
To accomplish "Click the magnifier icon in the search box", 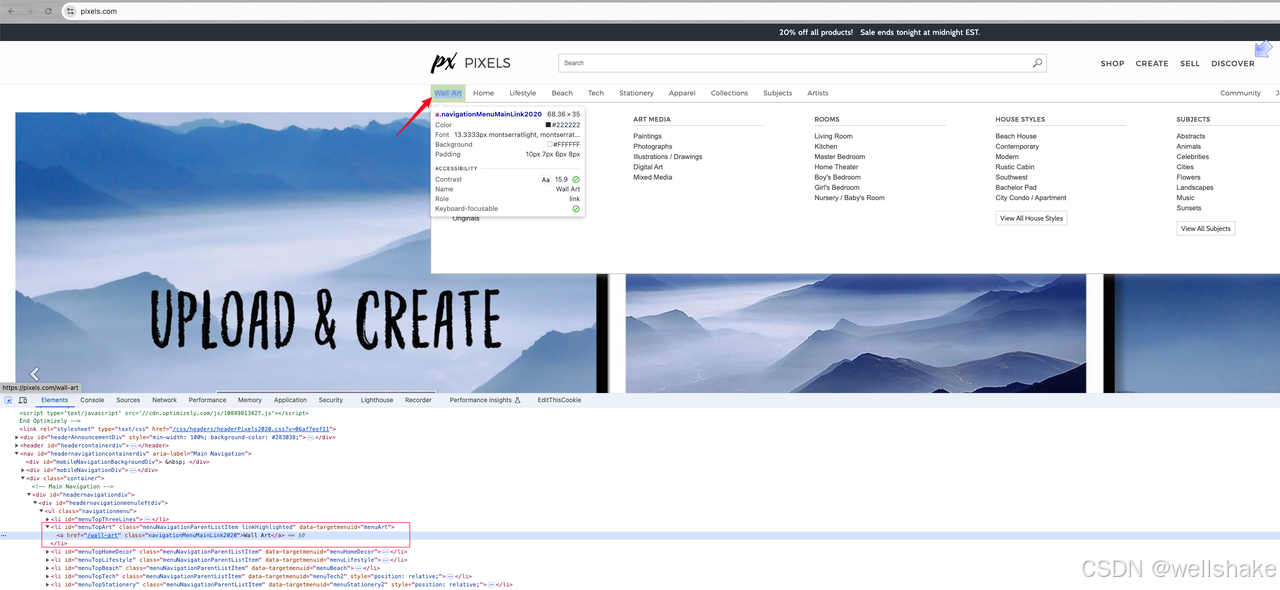I will pos(1037,62).
